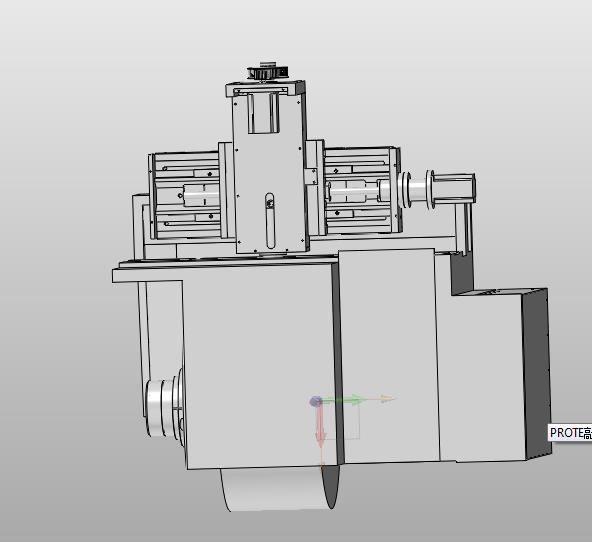Click the blue origin sphere of the triad
Screen dimensions: 592x542
(x=316, y=402)
